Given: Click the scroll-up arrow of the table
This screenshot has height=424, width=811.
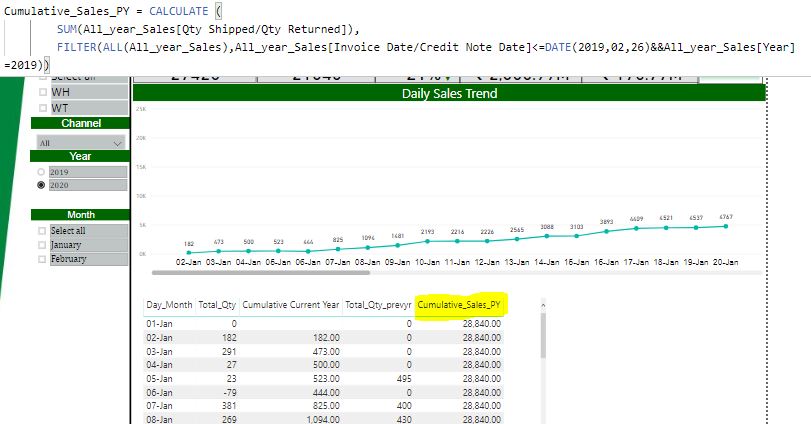Looking at the screenshot, I should (x=543, y=305).
